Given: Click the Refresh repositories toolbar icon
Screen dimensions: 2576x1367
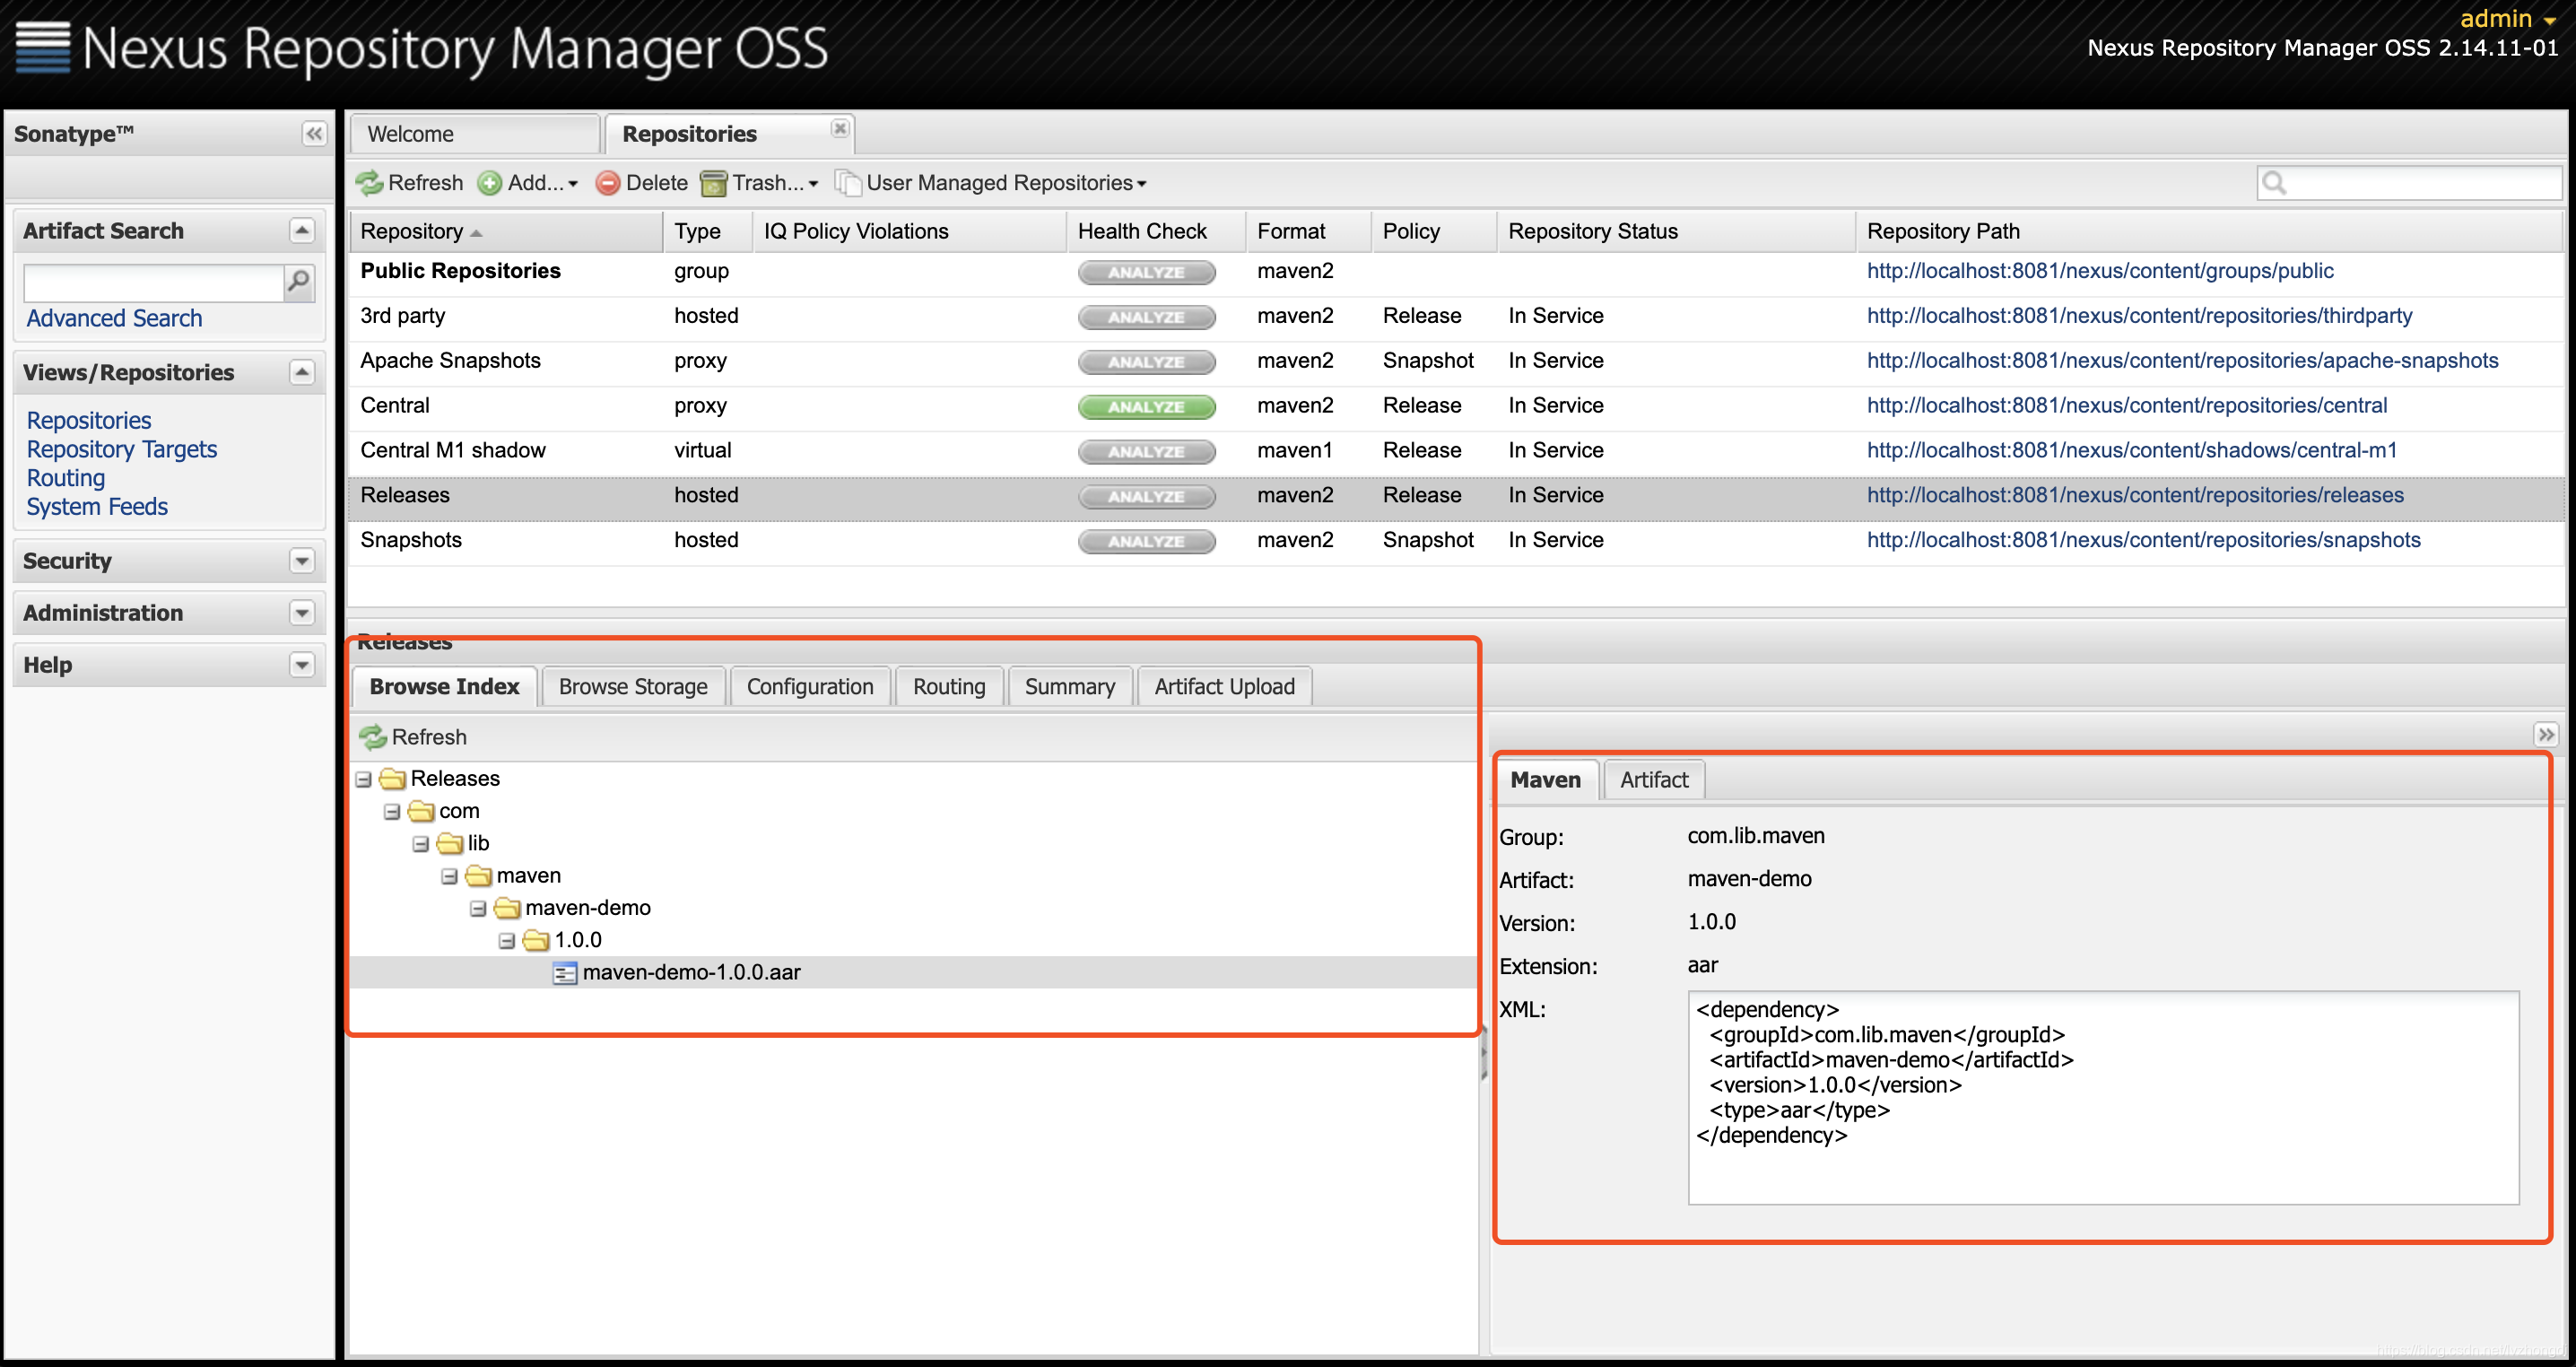Looking at the screenshot, I should (370, 183).
